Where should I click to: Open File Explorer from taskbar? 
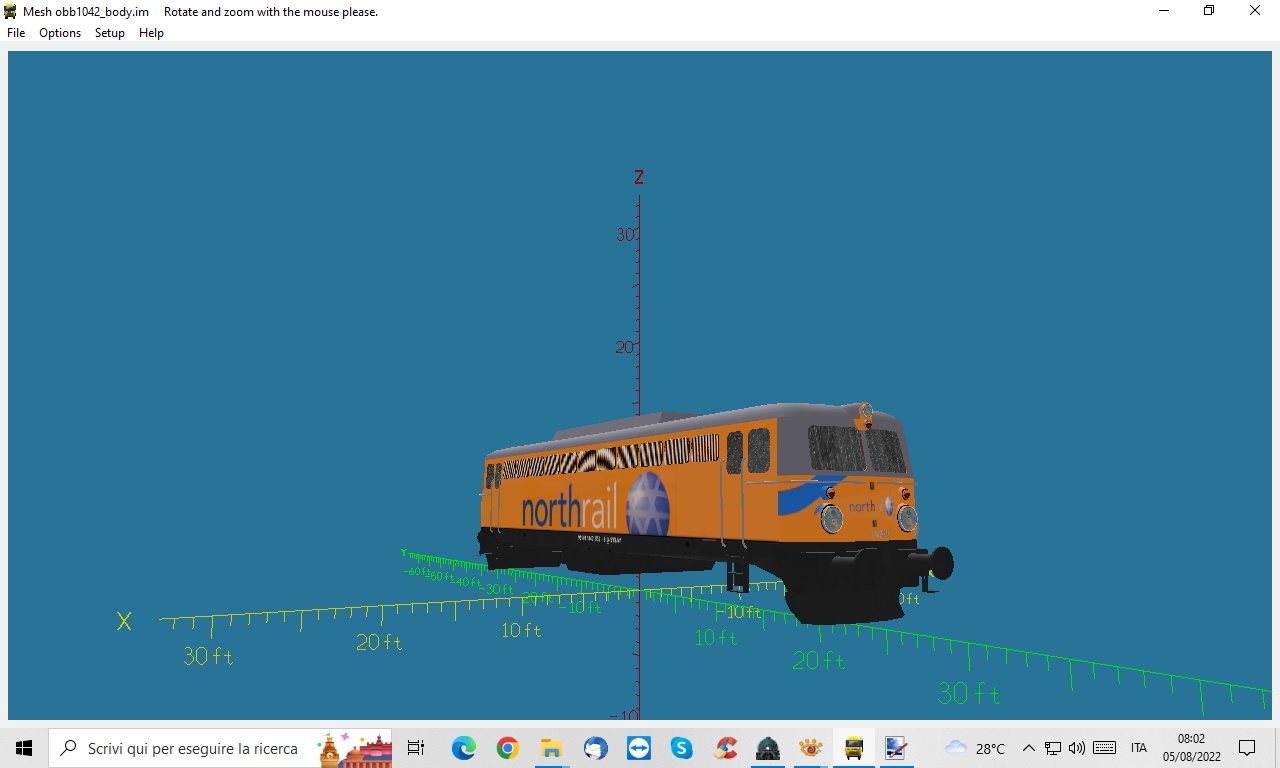(551, 748)
